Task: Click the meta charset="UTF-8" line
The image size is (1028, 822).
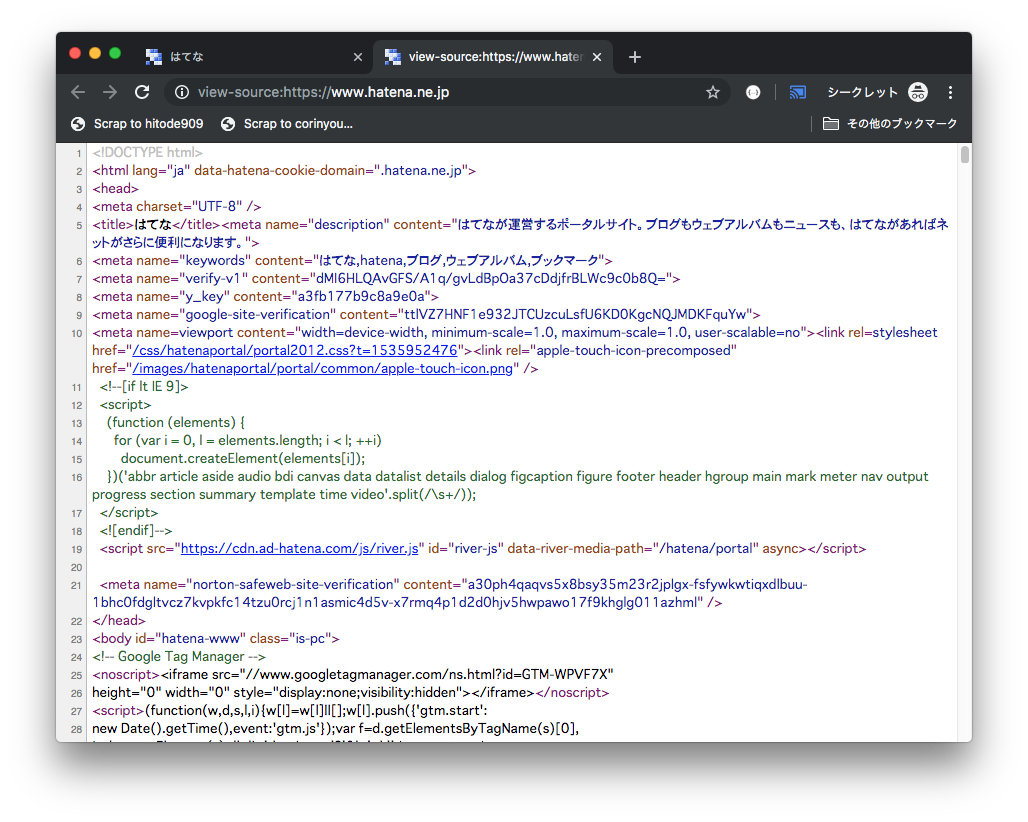Action: pyautogui.click(x=177, y=206)
